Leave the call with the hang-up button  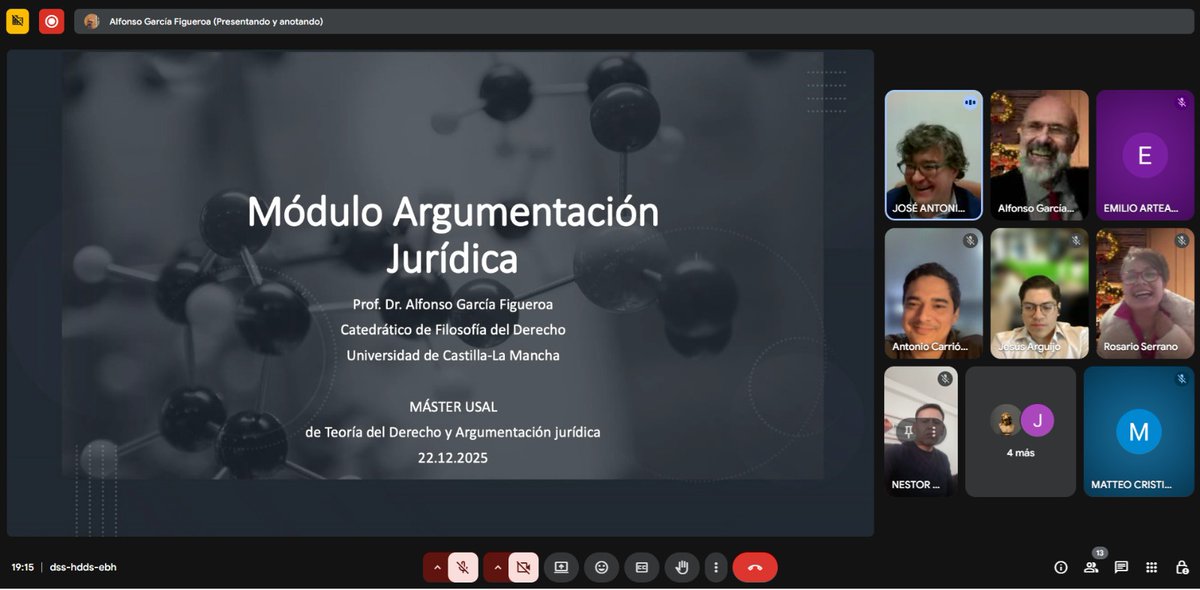coord(755,567)
